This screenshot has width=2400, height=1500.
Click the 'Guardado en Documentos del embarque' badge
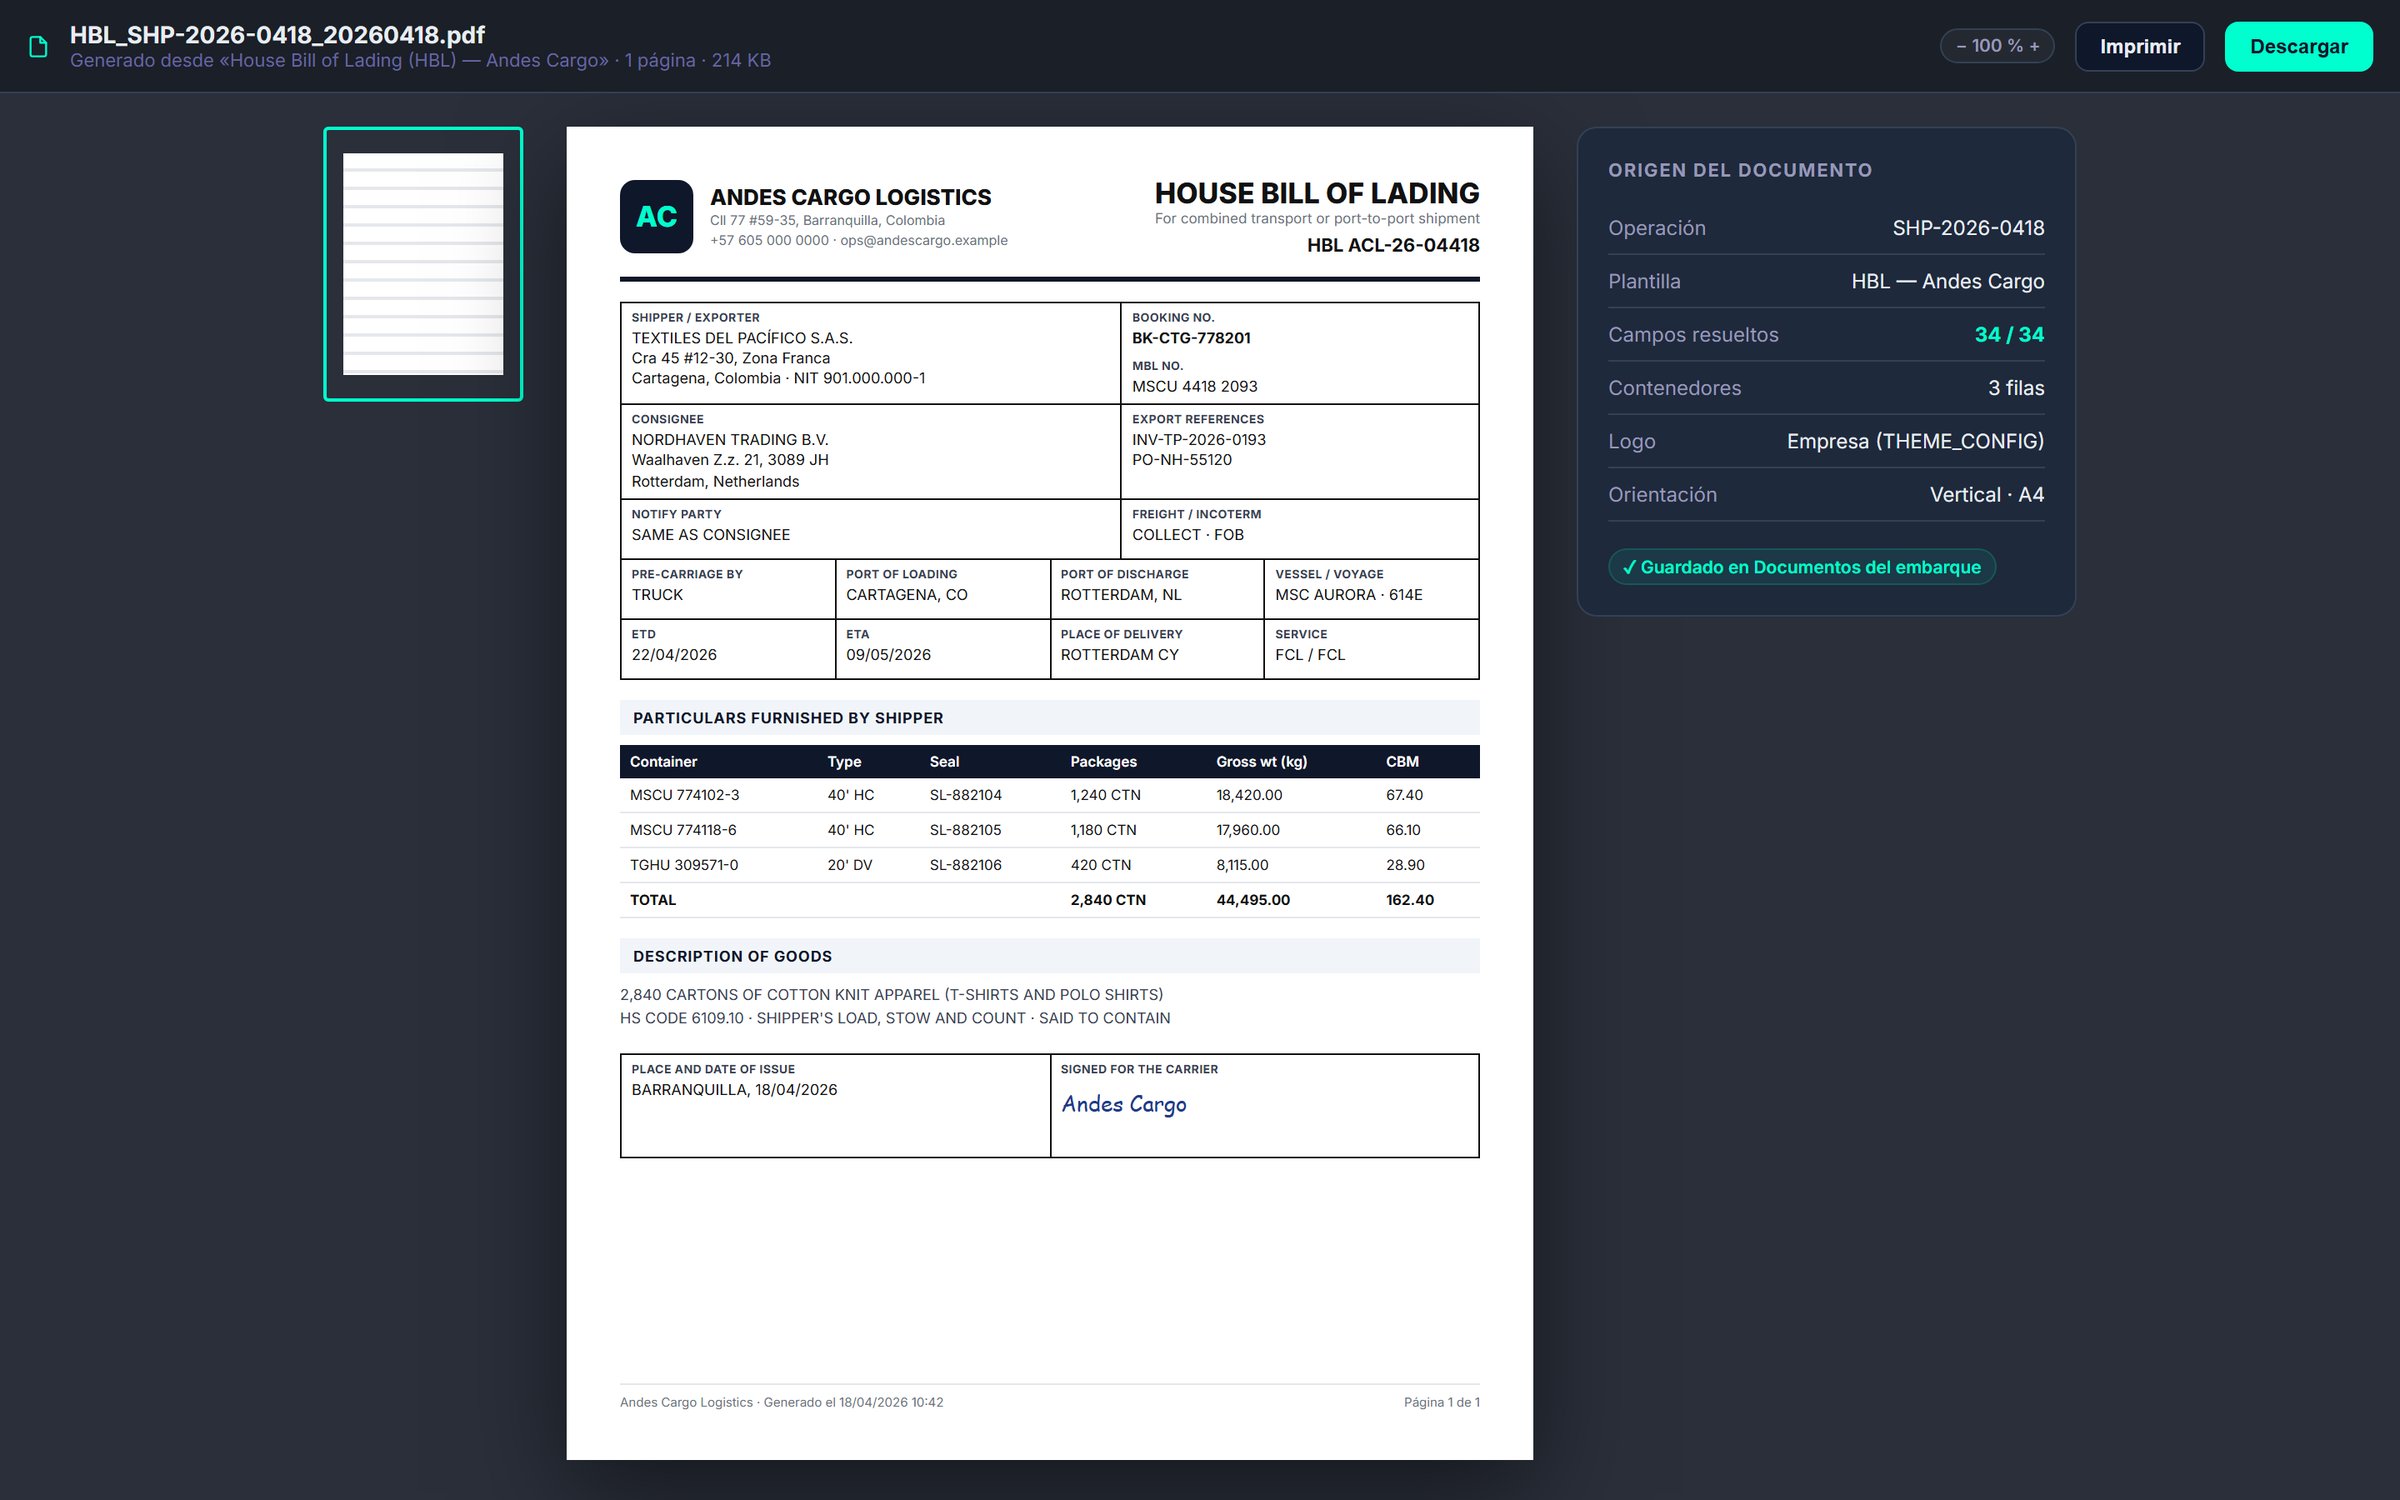tap(1801, 567)
